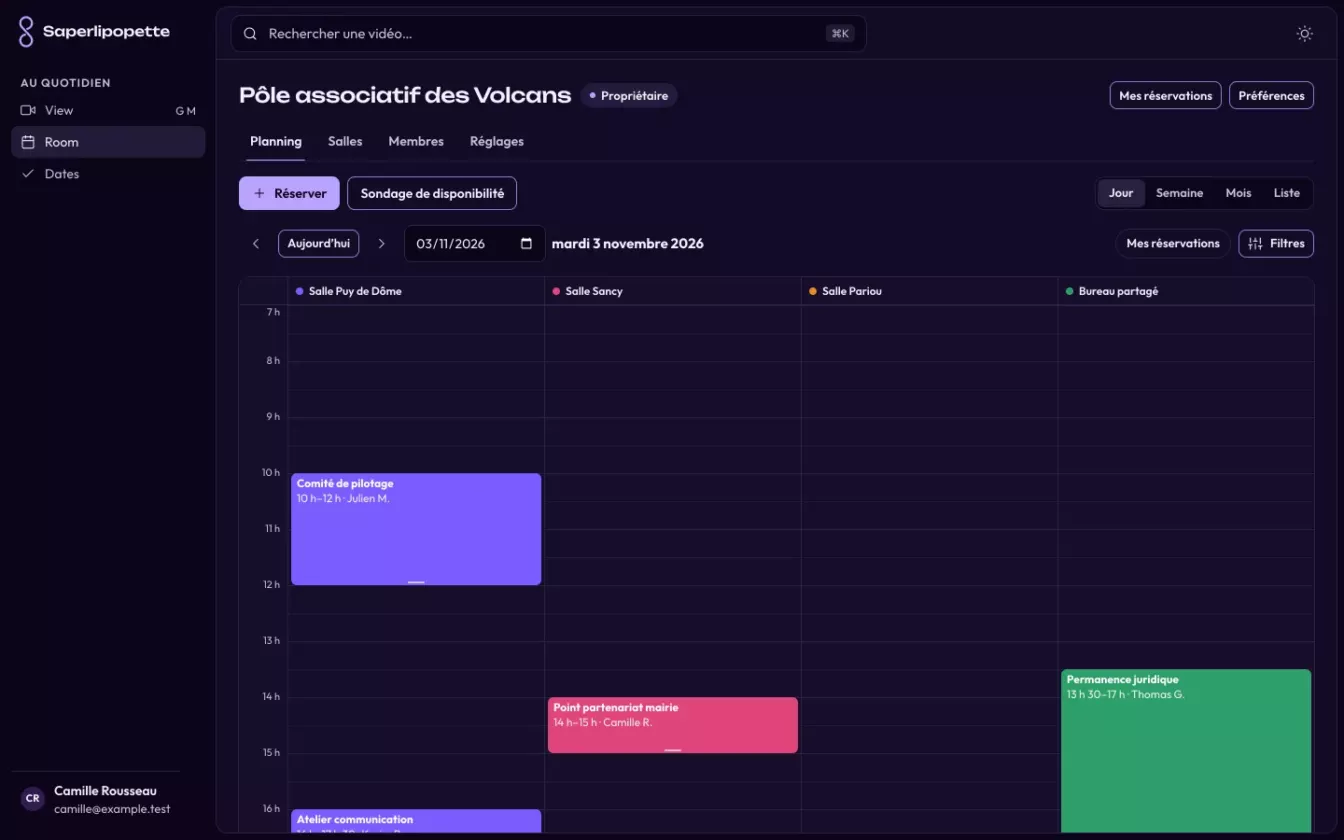Go to the Réglages tab

497,142
